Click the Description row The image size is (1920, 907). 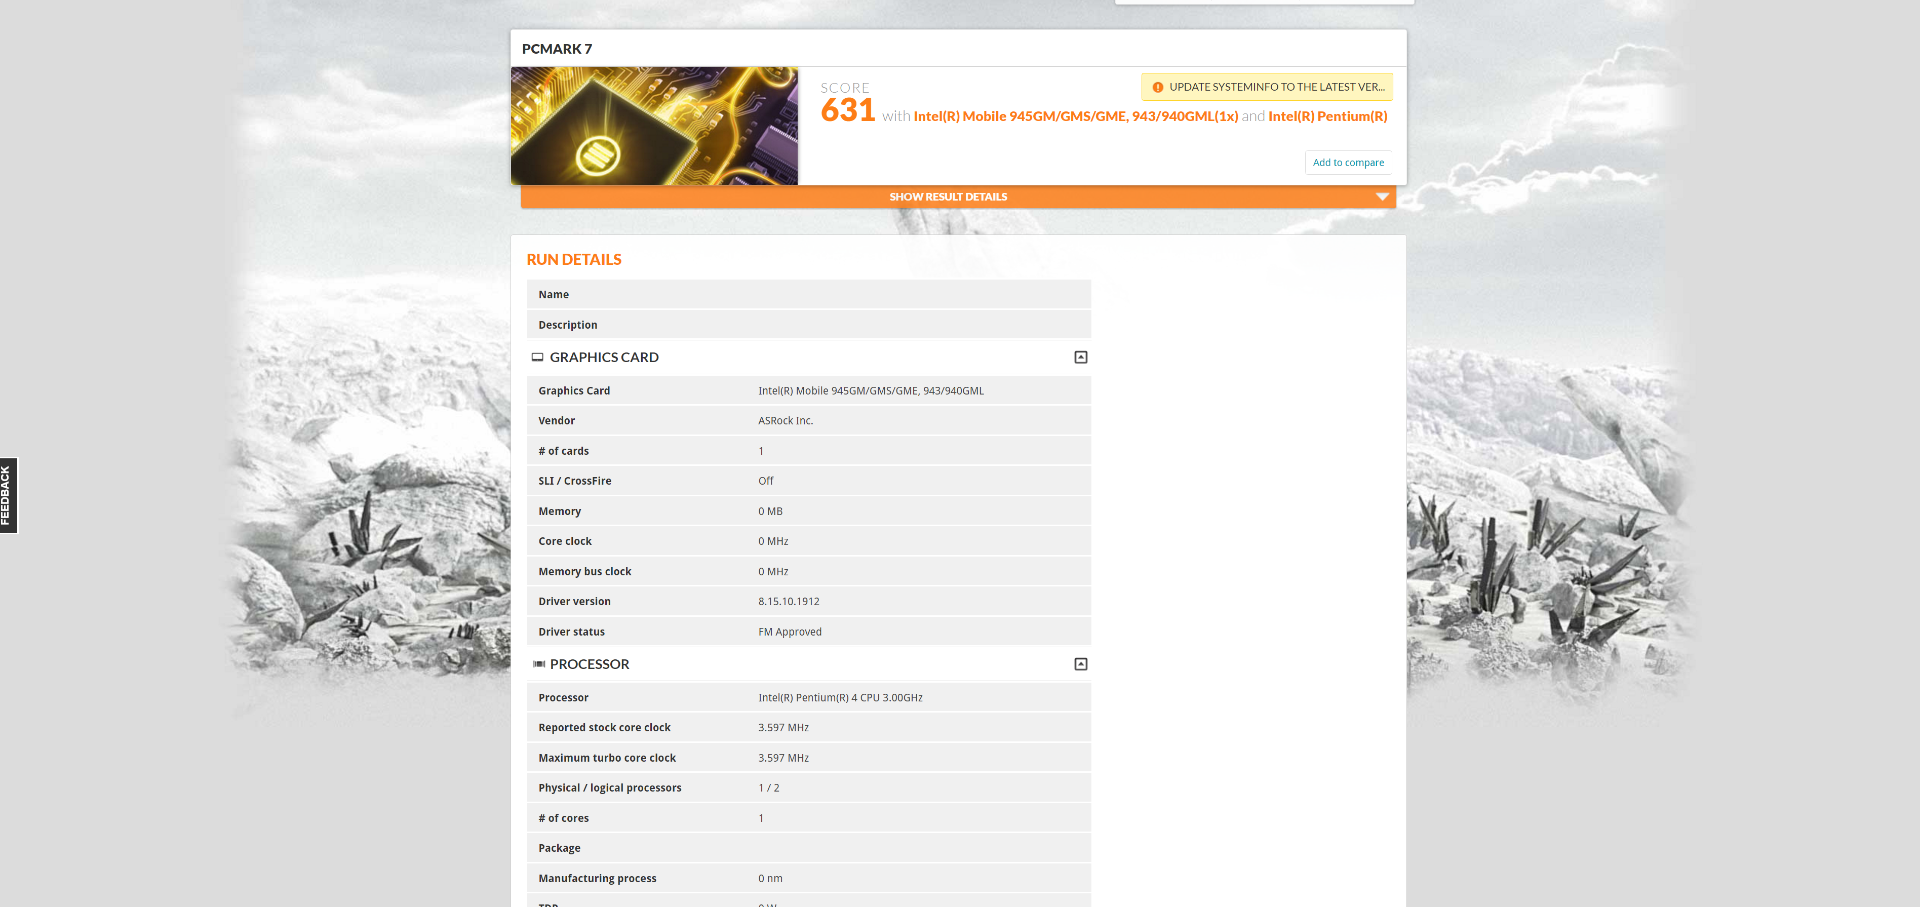click(808, 325)
